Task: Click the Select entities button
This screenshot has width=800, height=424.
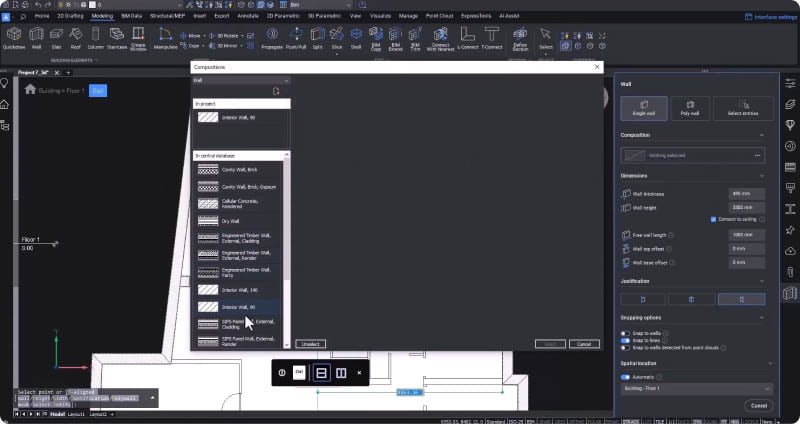Action: click(743, 109)
